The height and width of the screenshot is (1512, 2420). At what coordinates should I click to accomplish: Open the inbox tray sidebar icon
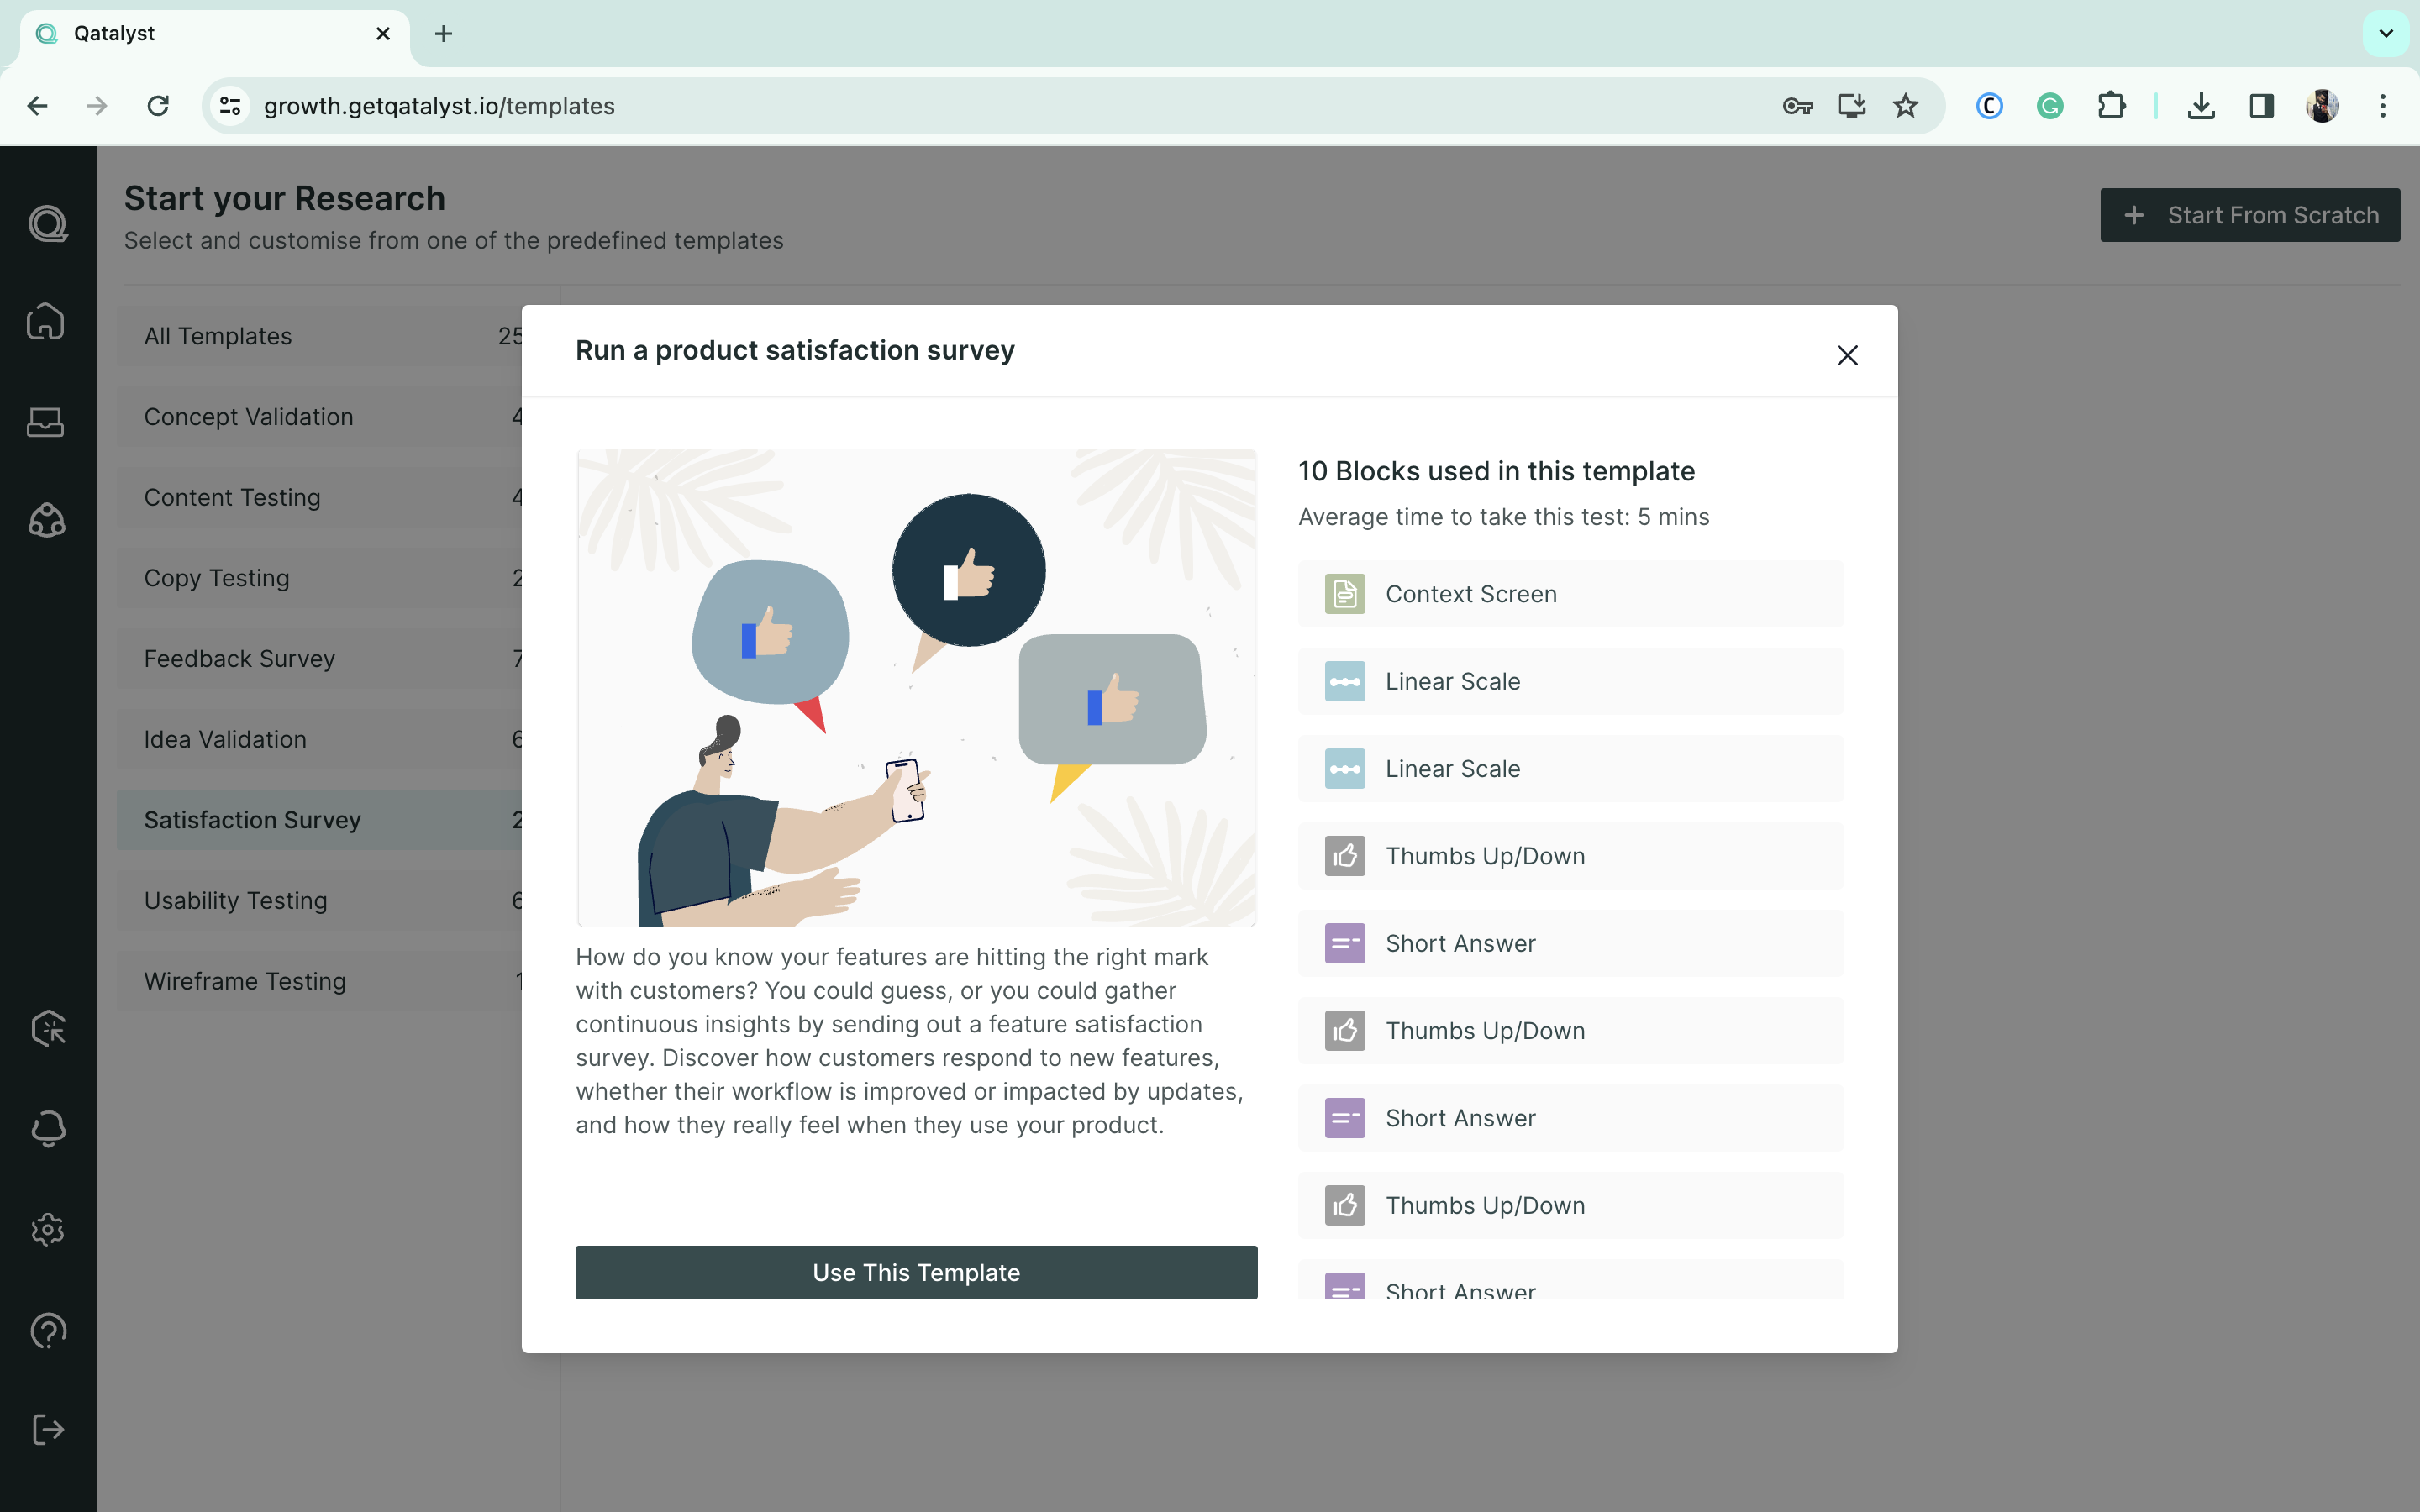click(46, 422)
